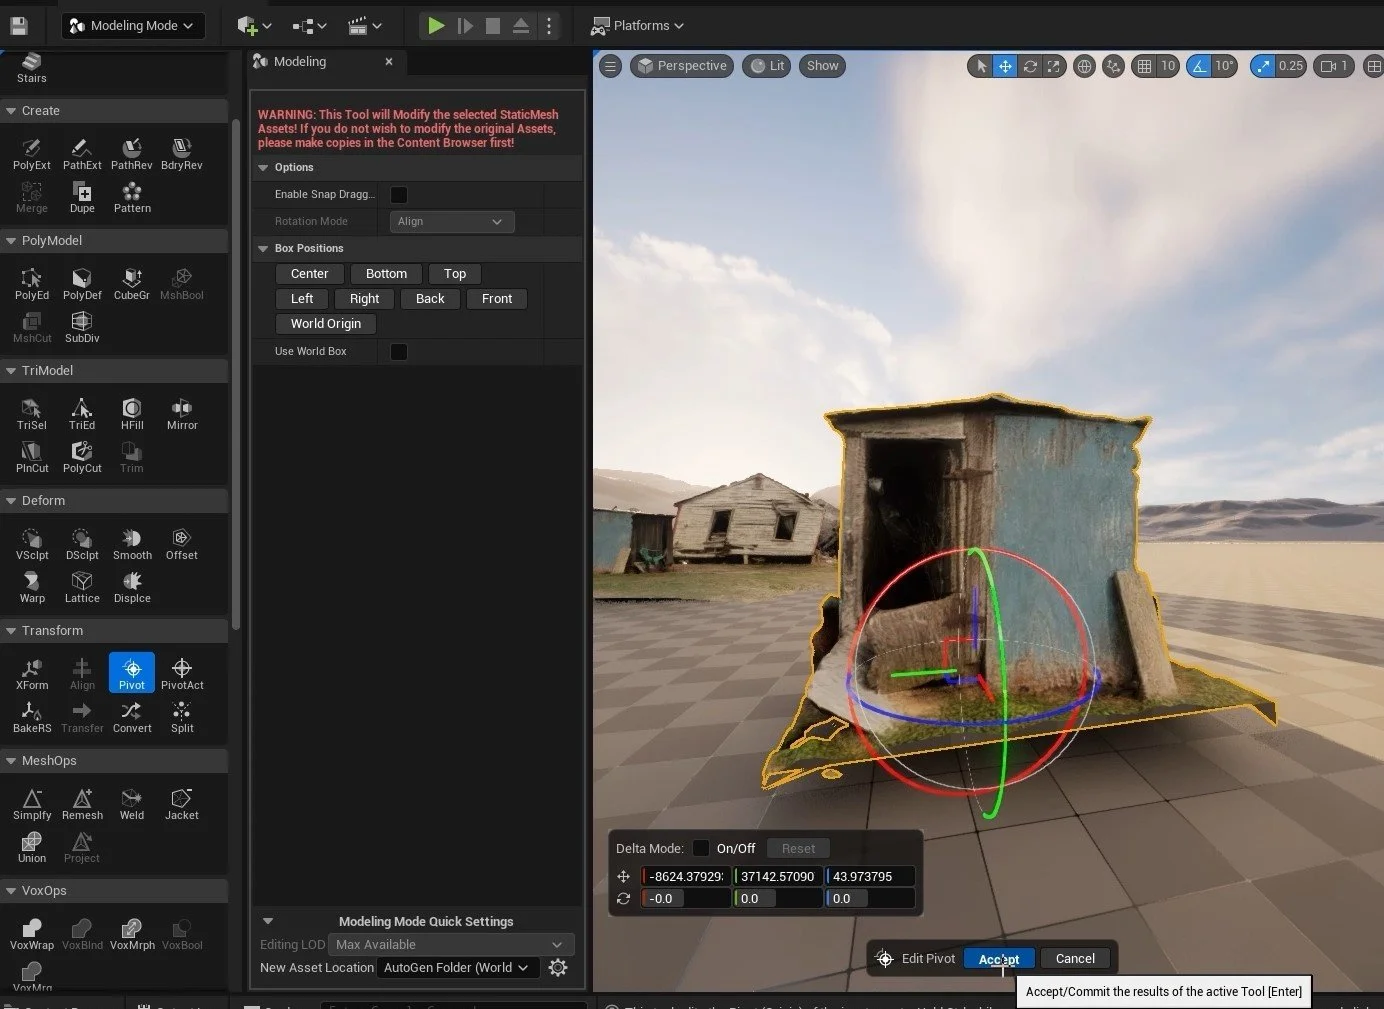The width and height of the screenshot is (1384, 1009).
Task: Toggle the Use World Box option
Action: 398,351
